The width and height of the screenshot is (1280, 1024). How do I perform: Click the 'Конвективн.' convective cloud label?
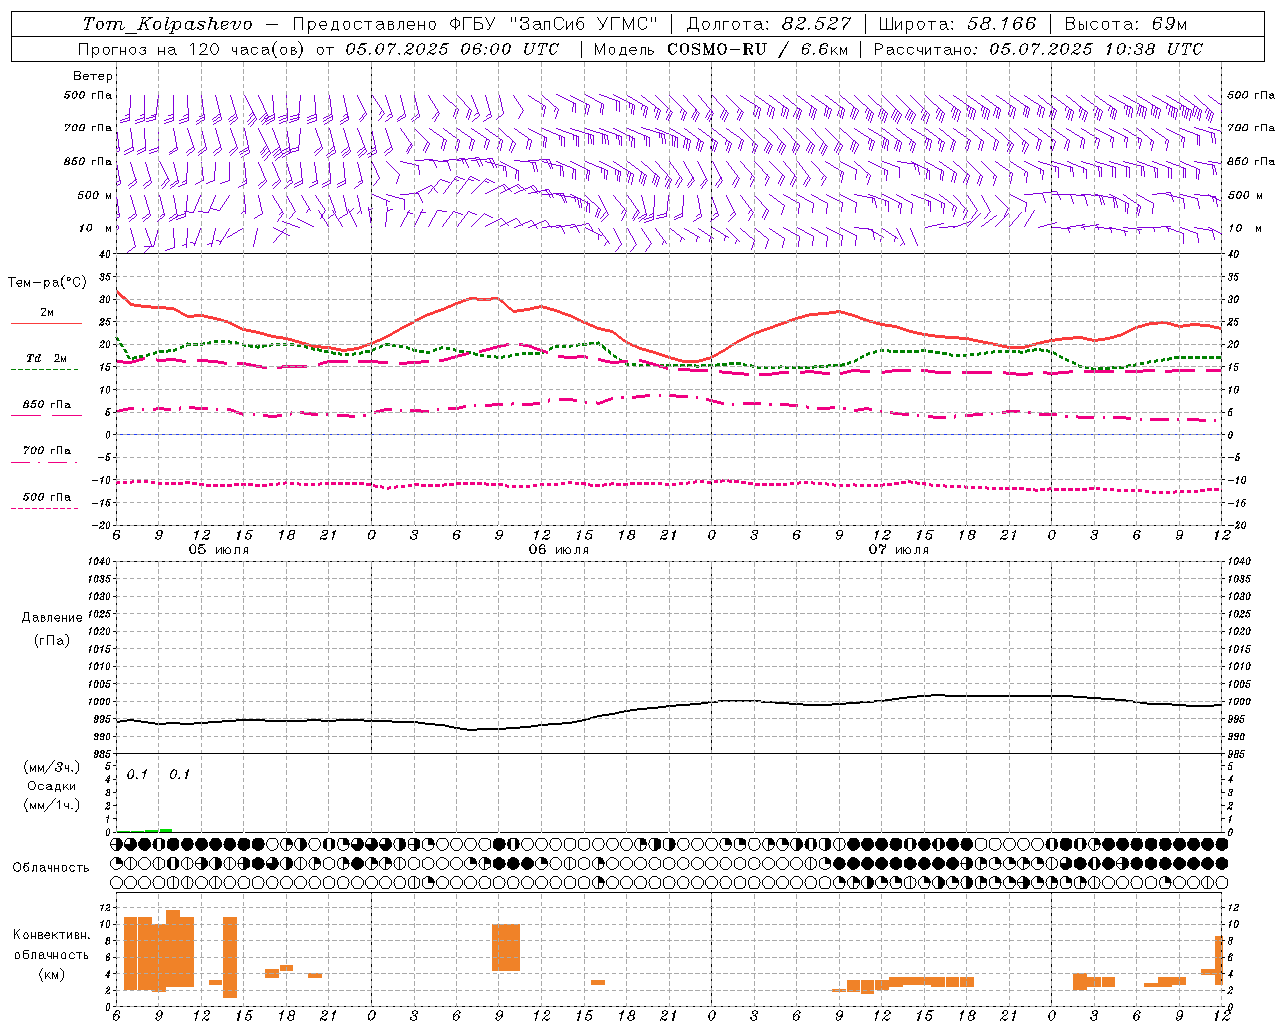(52, 935)
